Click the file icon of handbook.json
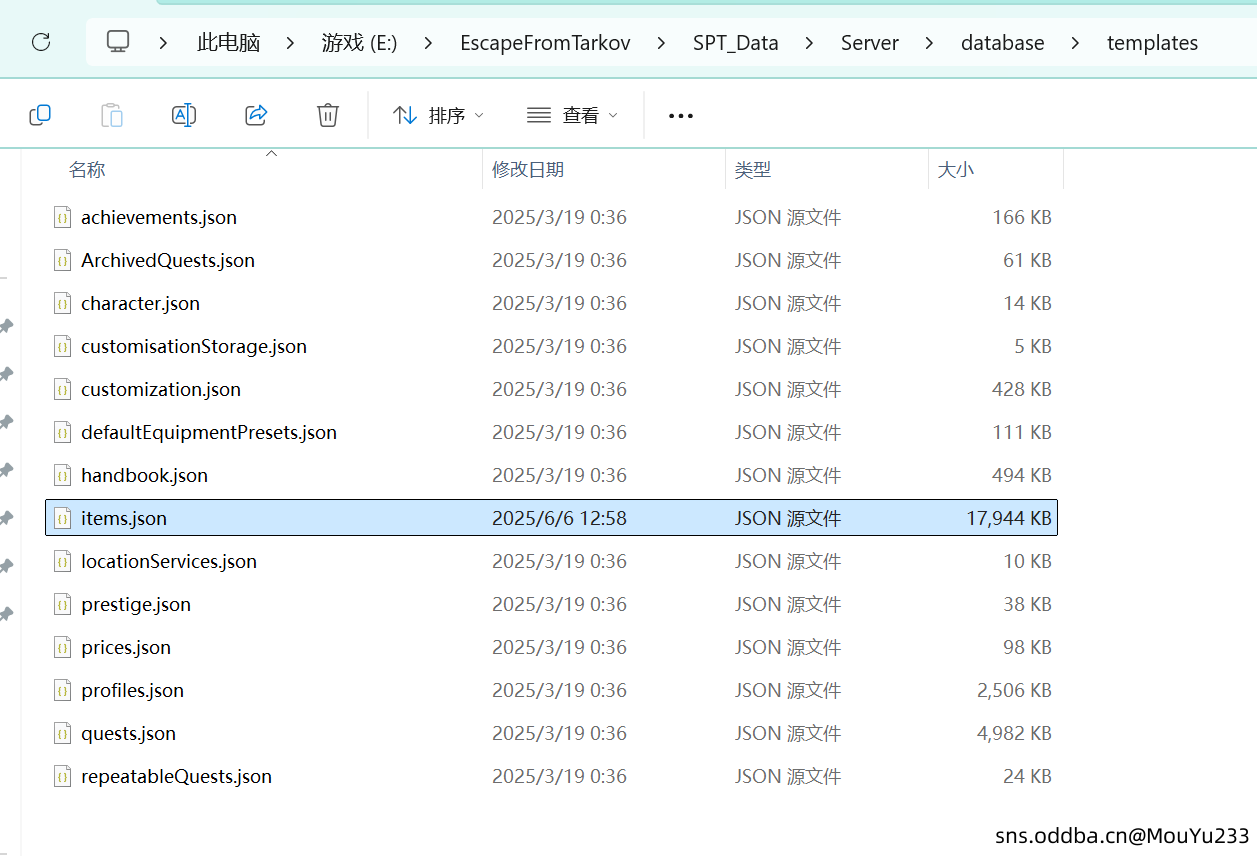Viewport: 1257px width, 856px height. coord(62,475)
